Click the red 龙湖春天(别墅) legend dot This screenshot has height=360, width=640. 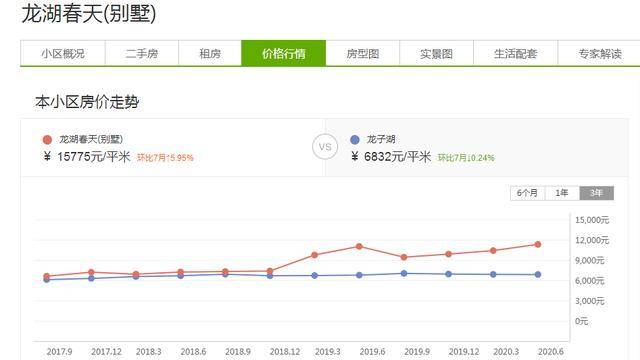click(x=47, y=140)
